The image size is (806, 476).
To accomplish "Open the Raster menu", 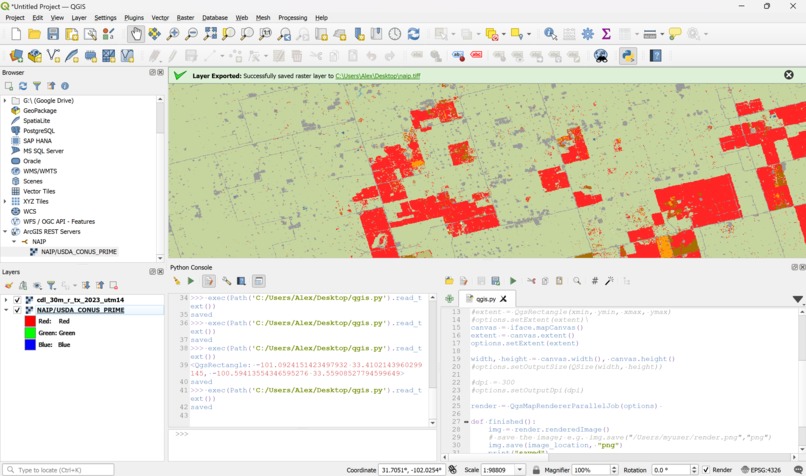I will point(186,17).
